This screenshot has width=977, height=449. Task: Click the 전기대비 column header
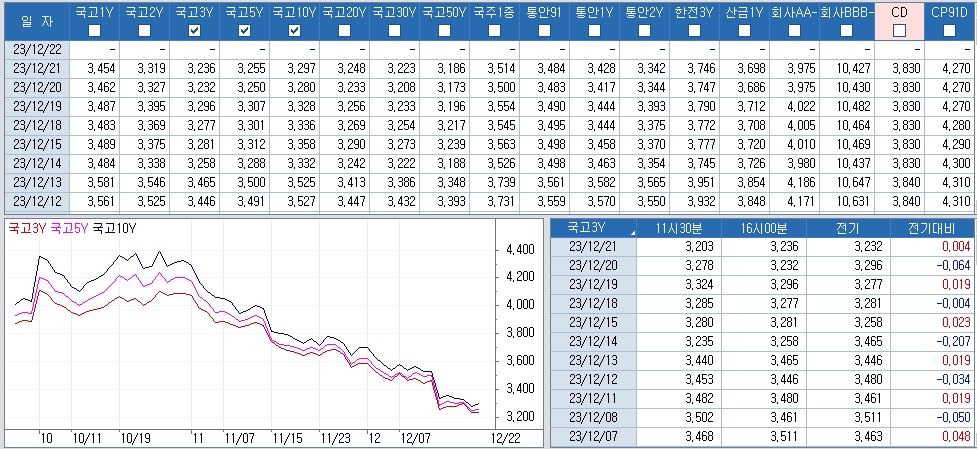tap(938, 227)
